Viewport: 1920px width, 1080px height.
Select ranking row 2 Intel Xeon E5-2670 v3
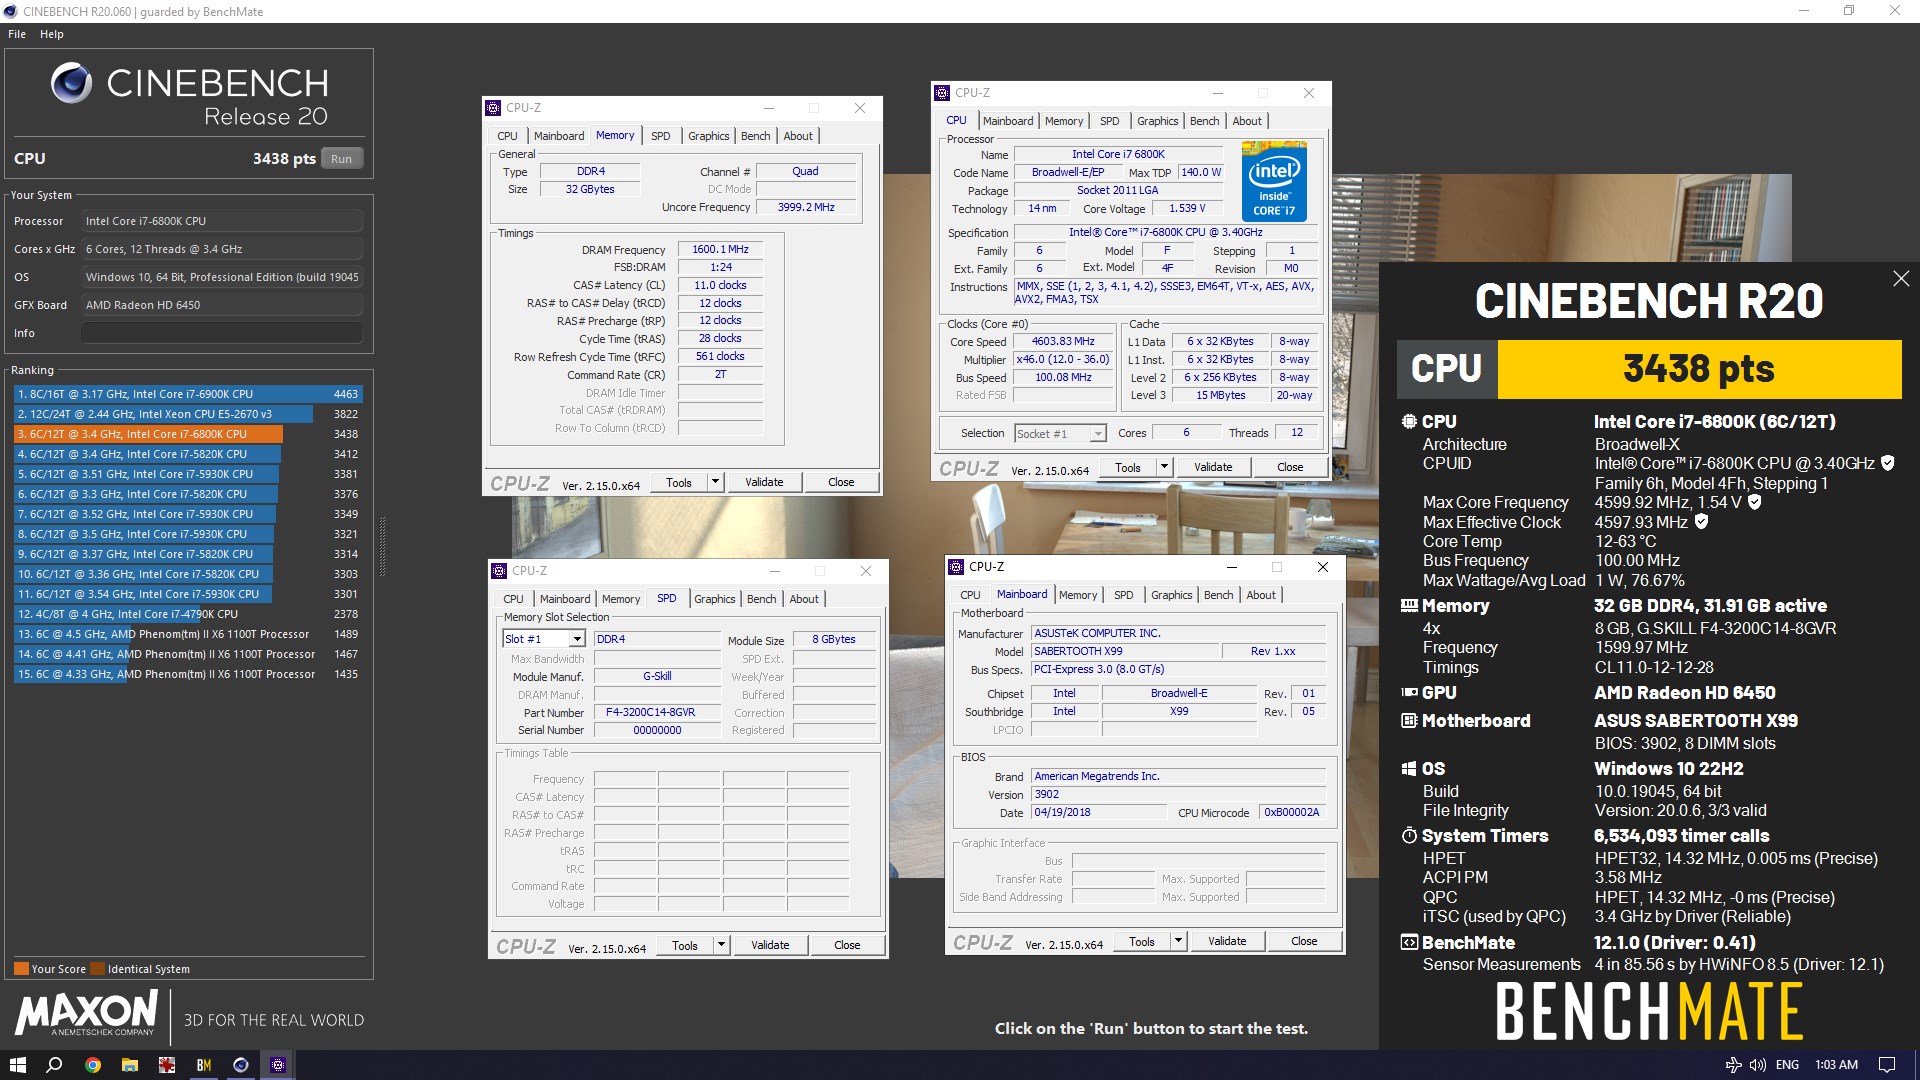click(x=188, y=414)
